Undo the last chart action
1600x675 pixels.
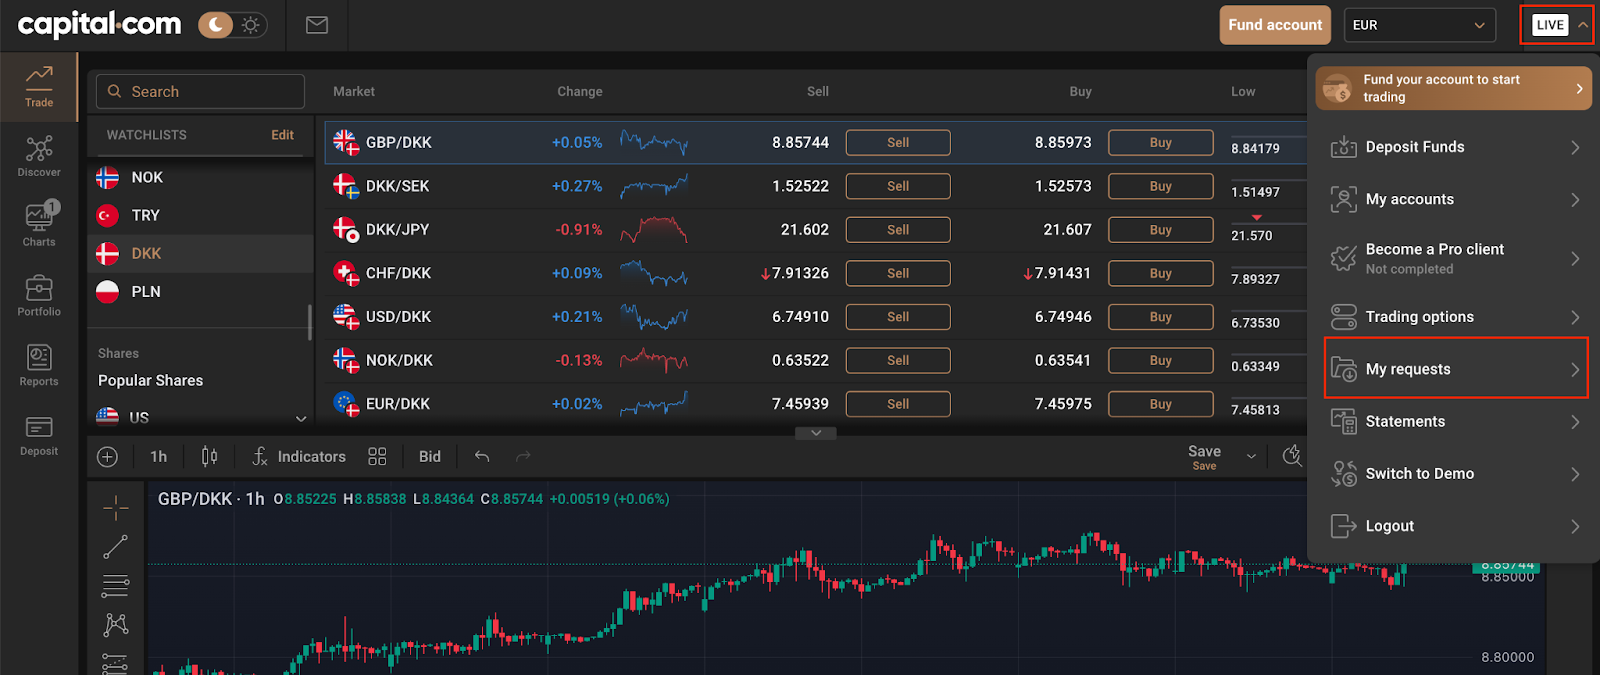coord(482,457)
